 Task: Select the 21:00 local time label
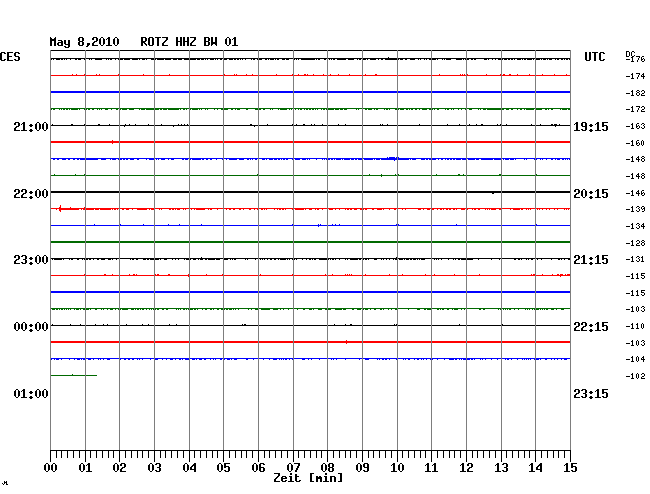(31, 126)
